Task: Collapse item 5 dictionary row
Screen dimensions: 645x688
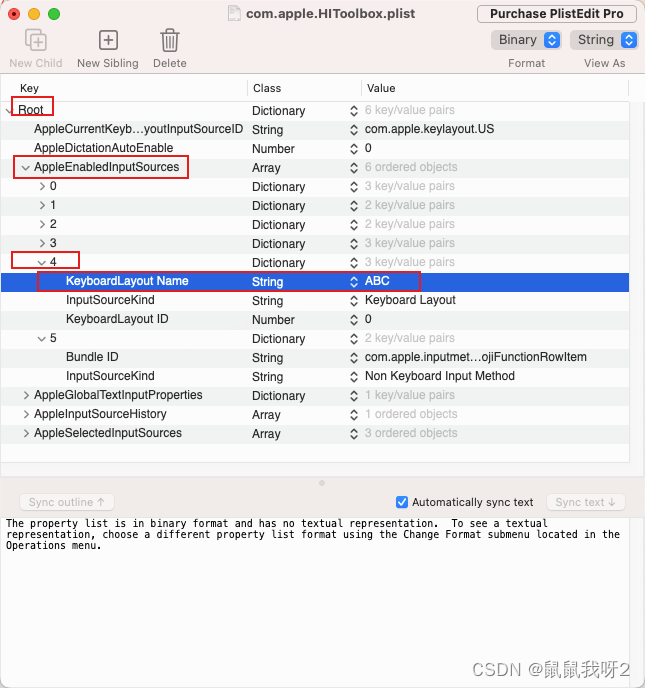Action: (42, 338)
